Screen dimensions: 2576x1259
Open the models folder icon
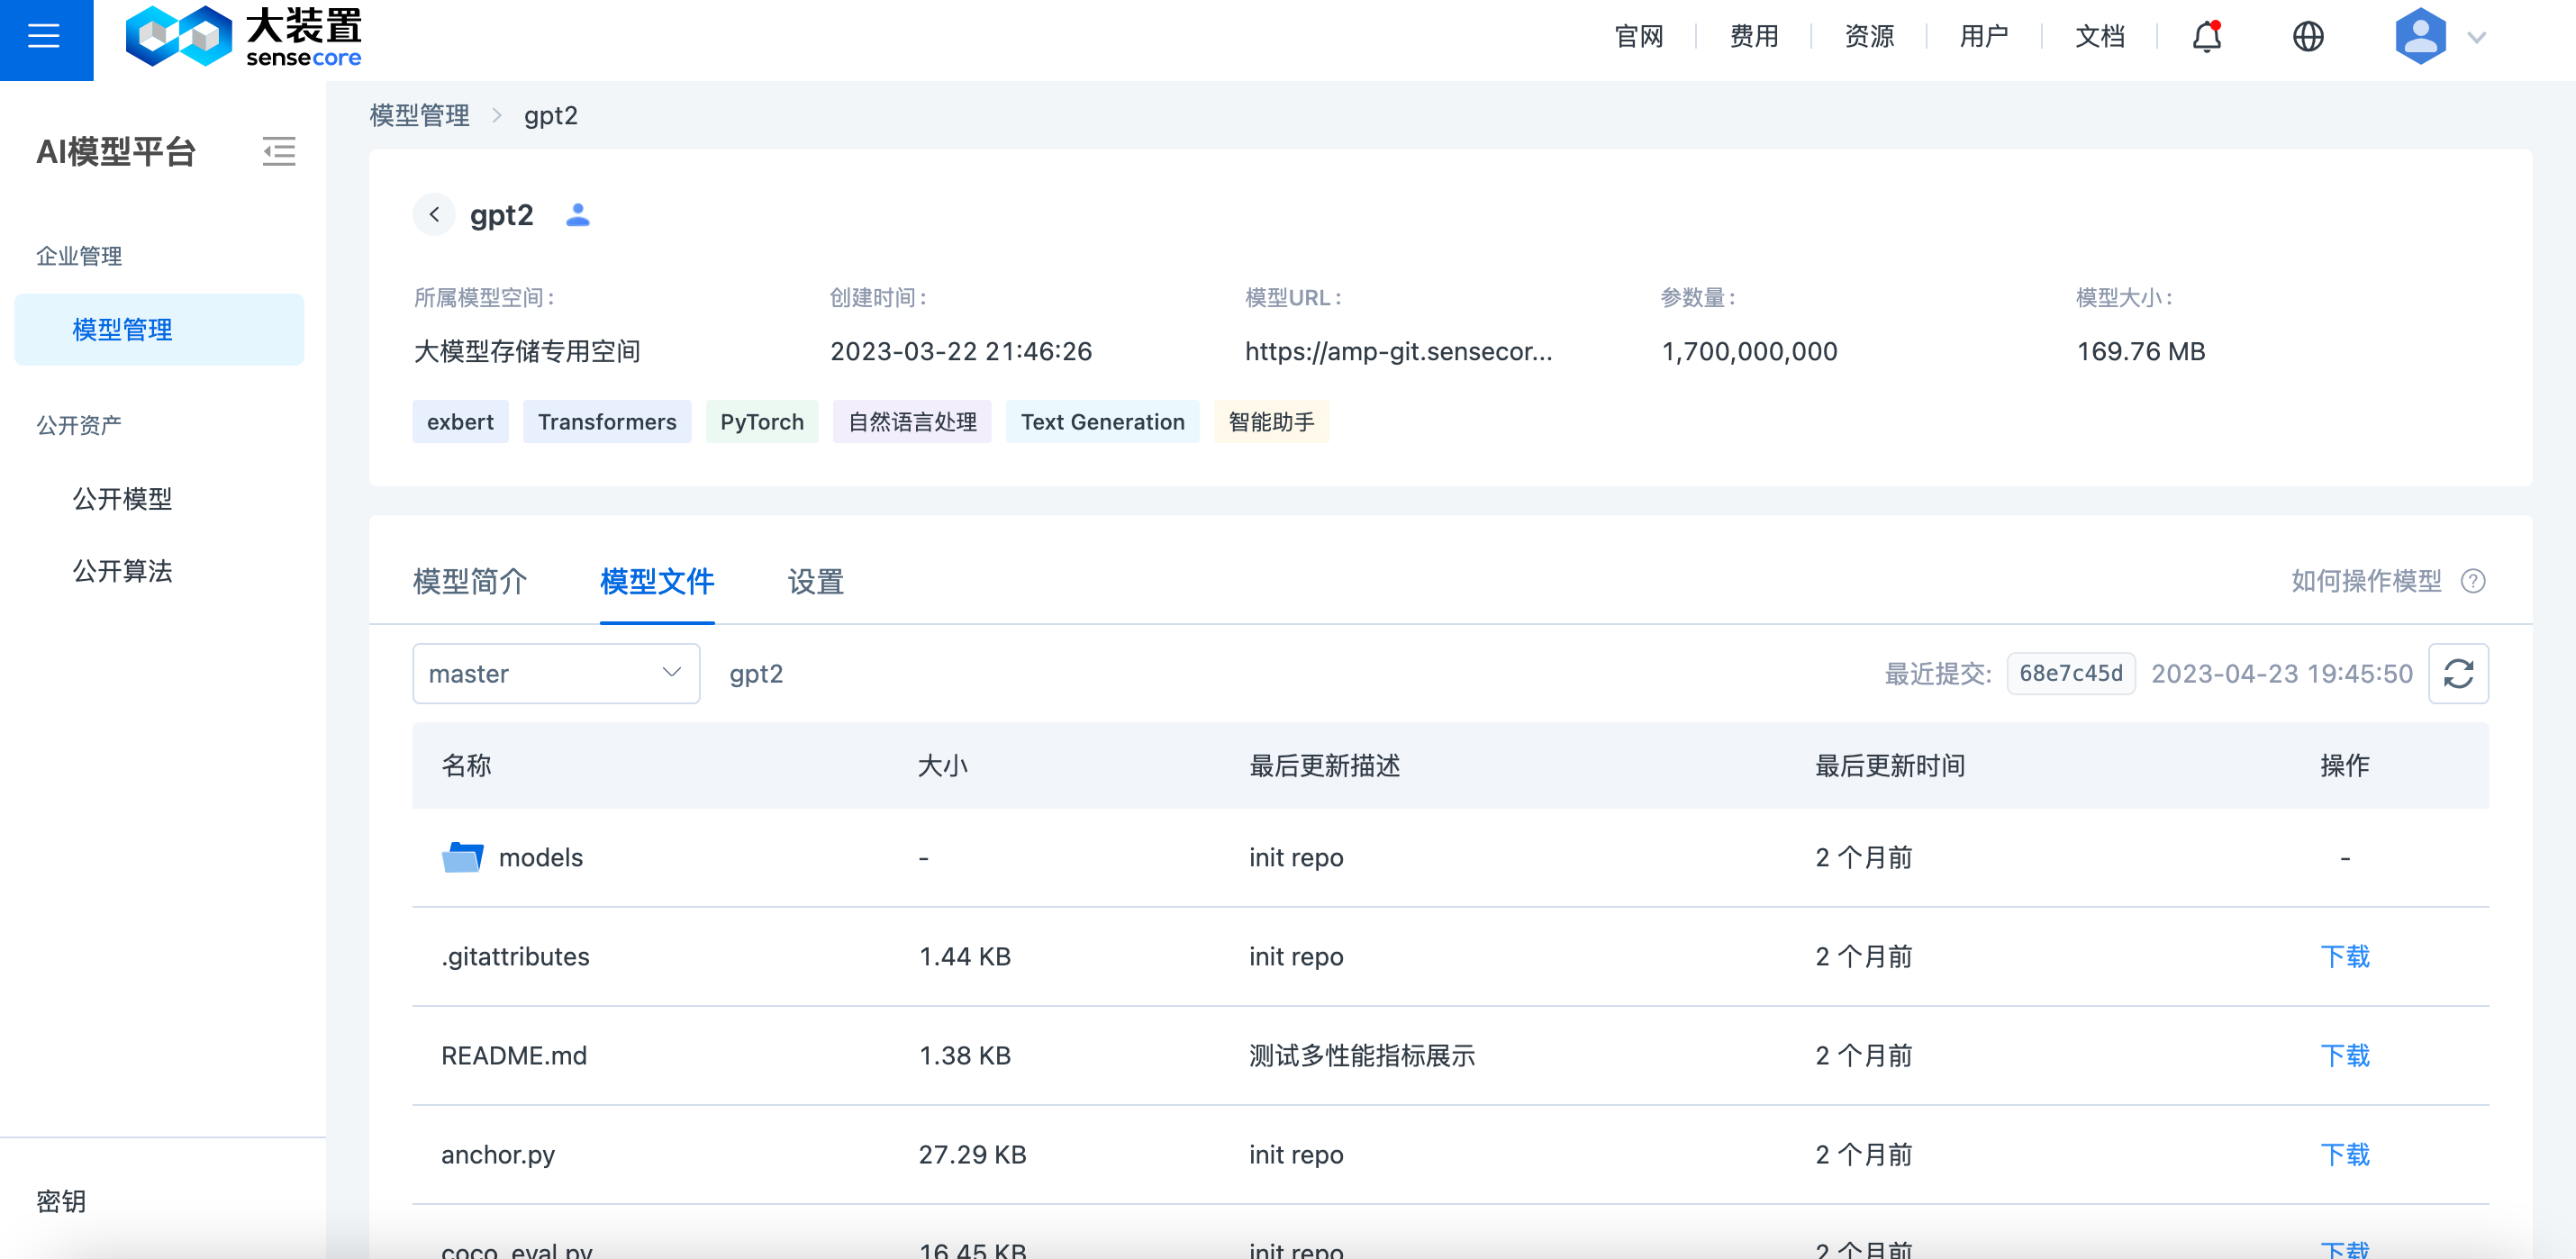pyautogui.click(x=462, y=857)
